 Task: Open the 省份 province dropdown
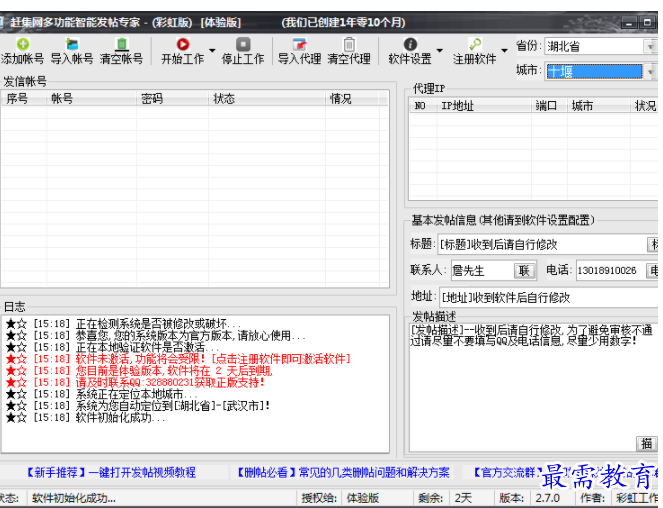coord(650,46)
